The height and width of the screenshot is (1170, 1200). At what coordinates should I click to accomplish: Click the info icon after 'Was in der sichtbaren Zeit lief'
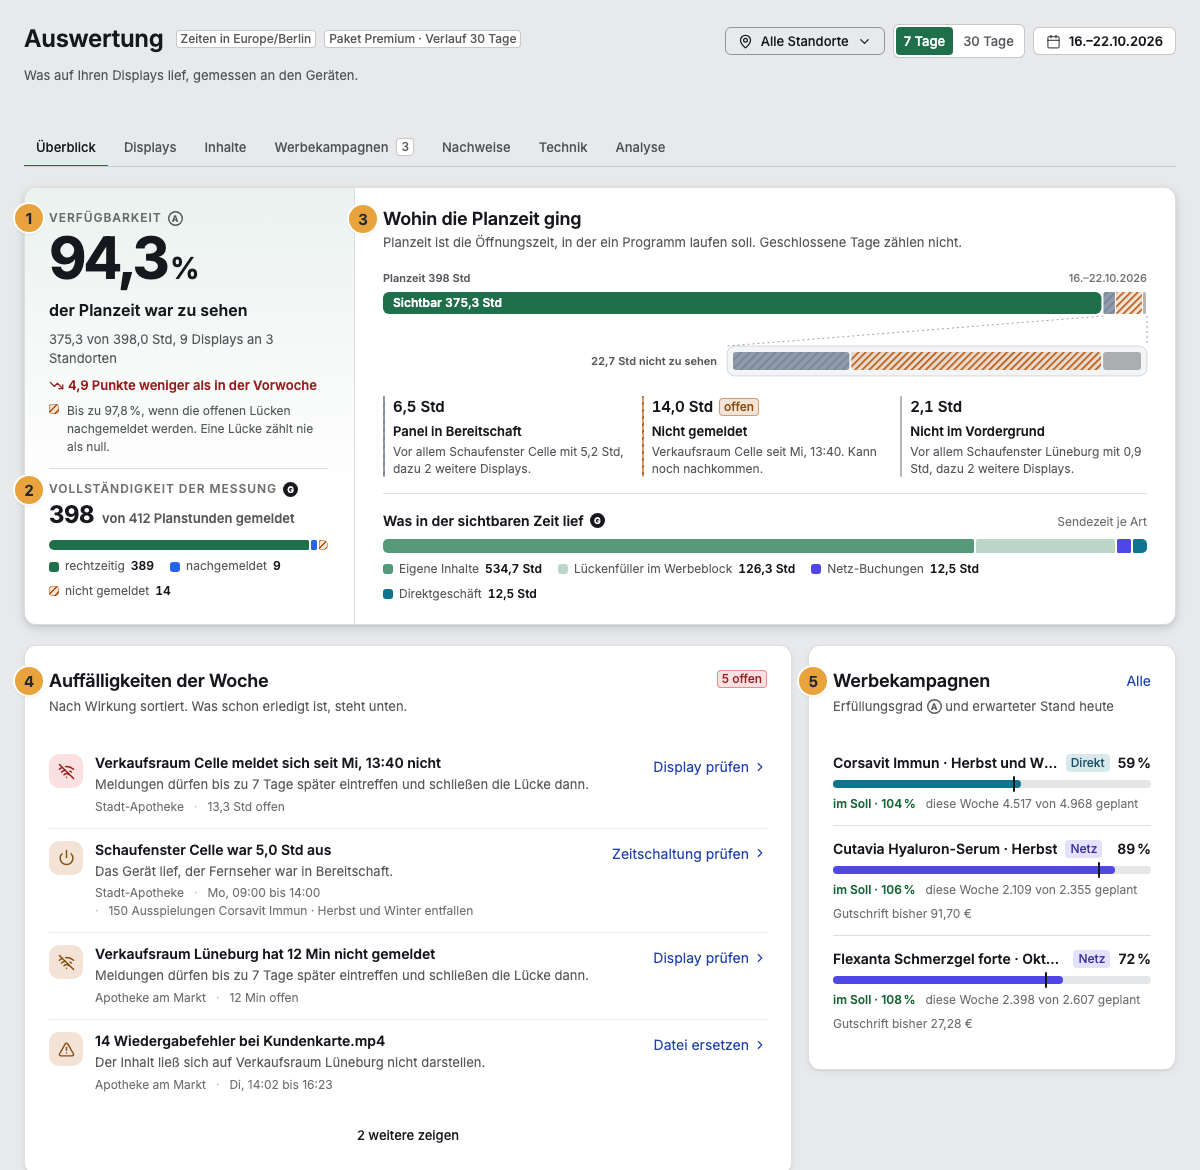(598, 521)
